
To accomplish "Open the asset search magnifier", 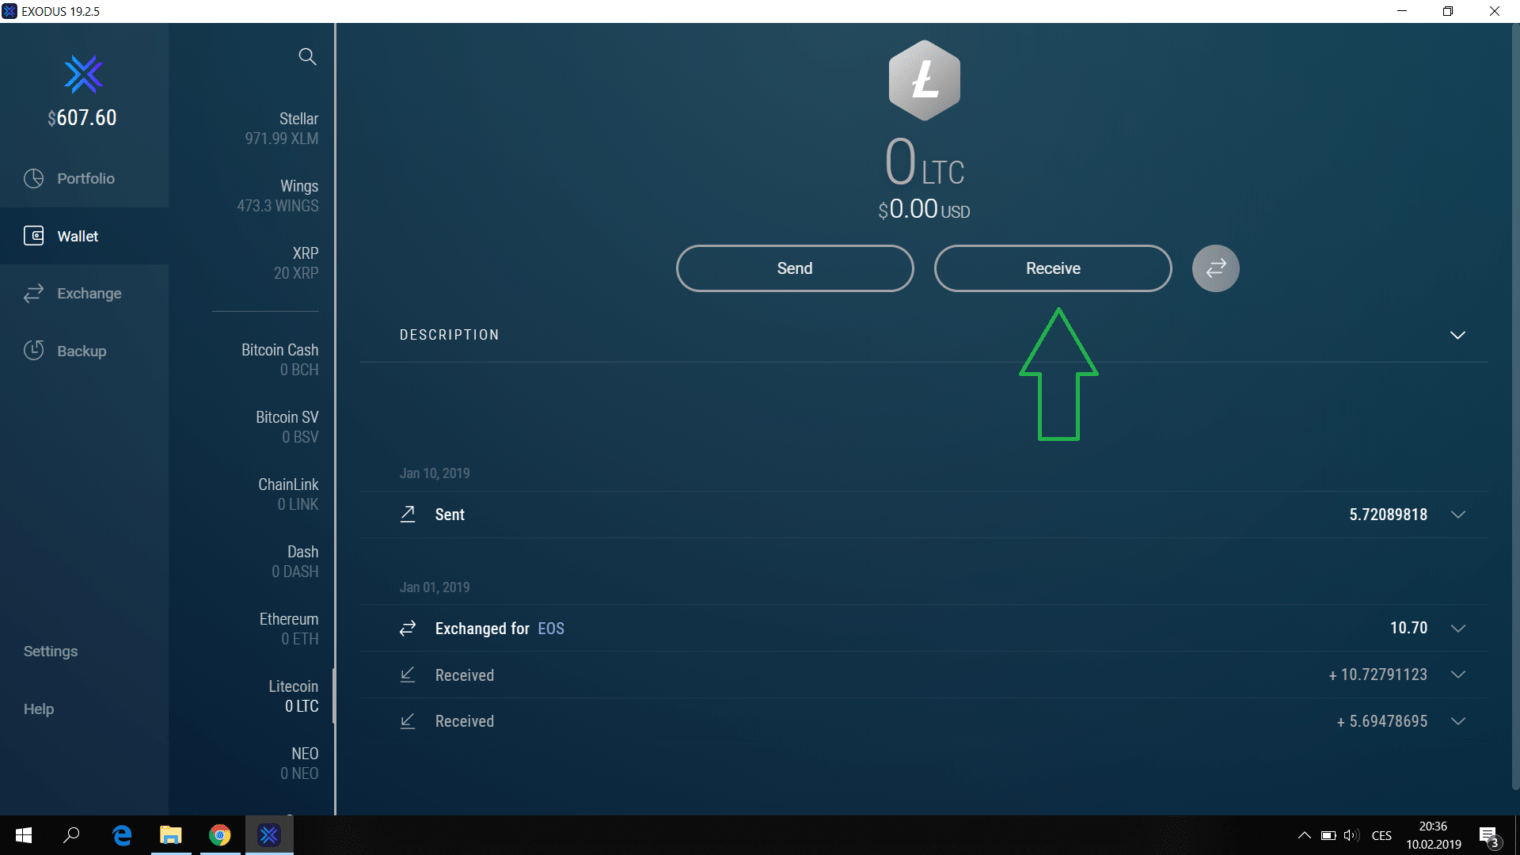I will tap(307, 57).
